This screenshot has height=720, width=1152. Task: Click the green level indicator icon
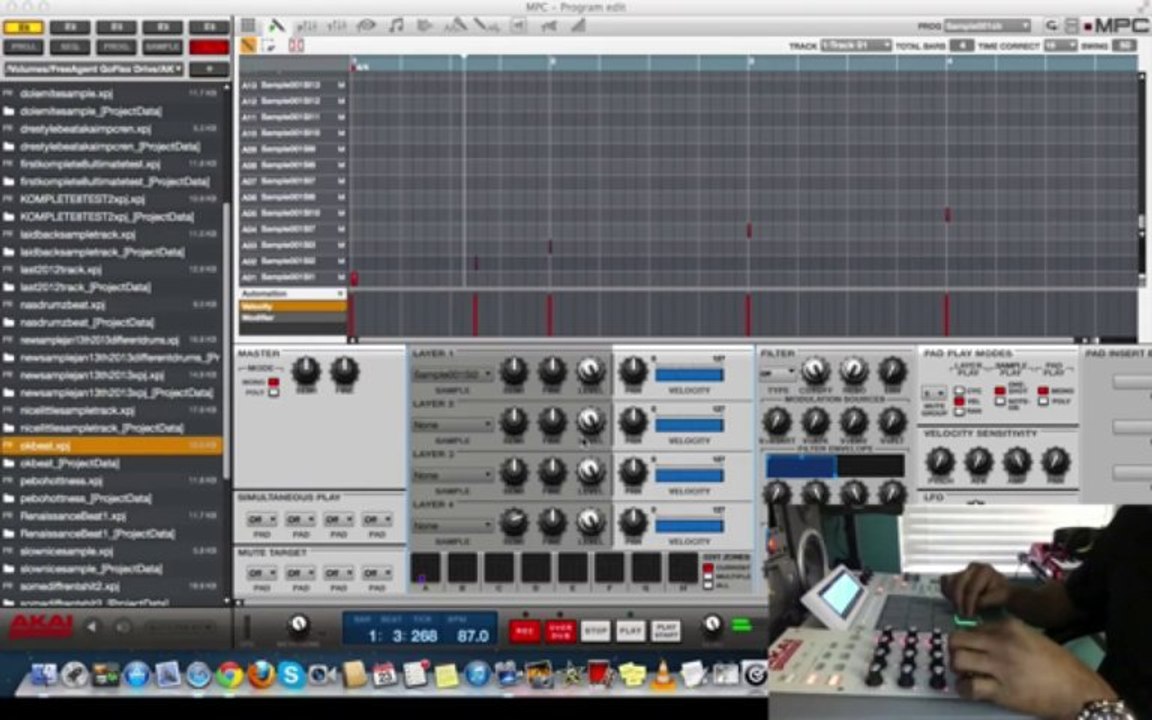pos(741,625)
